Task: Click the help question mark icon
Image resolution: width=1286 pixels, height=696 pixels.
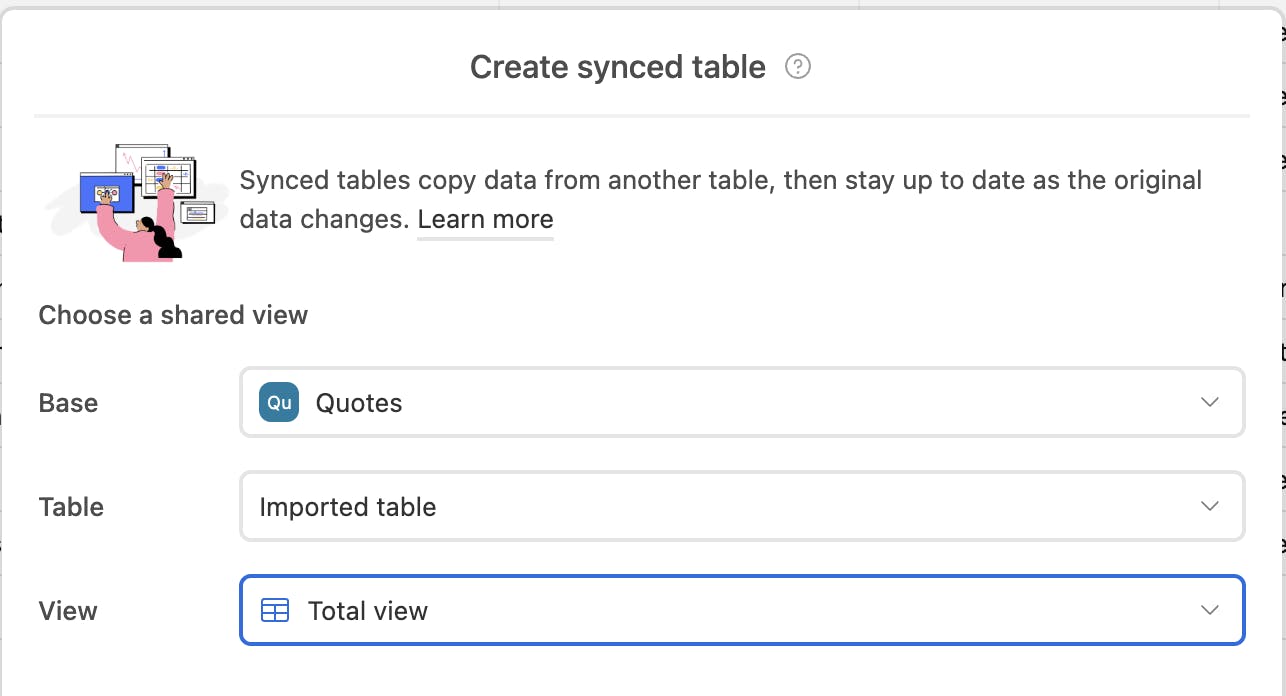Action: point(797,67)
